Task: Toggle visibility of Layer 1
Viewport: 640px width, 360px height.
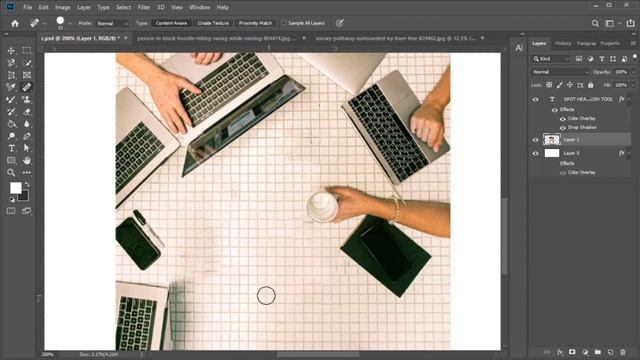Action: [x=536, y=140]
